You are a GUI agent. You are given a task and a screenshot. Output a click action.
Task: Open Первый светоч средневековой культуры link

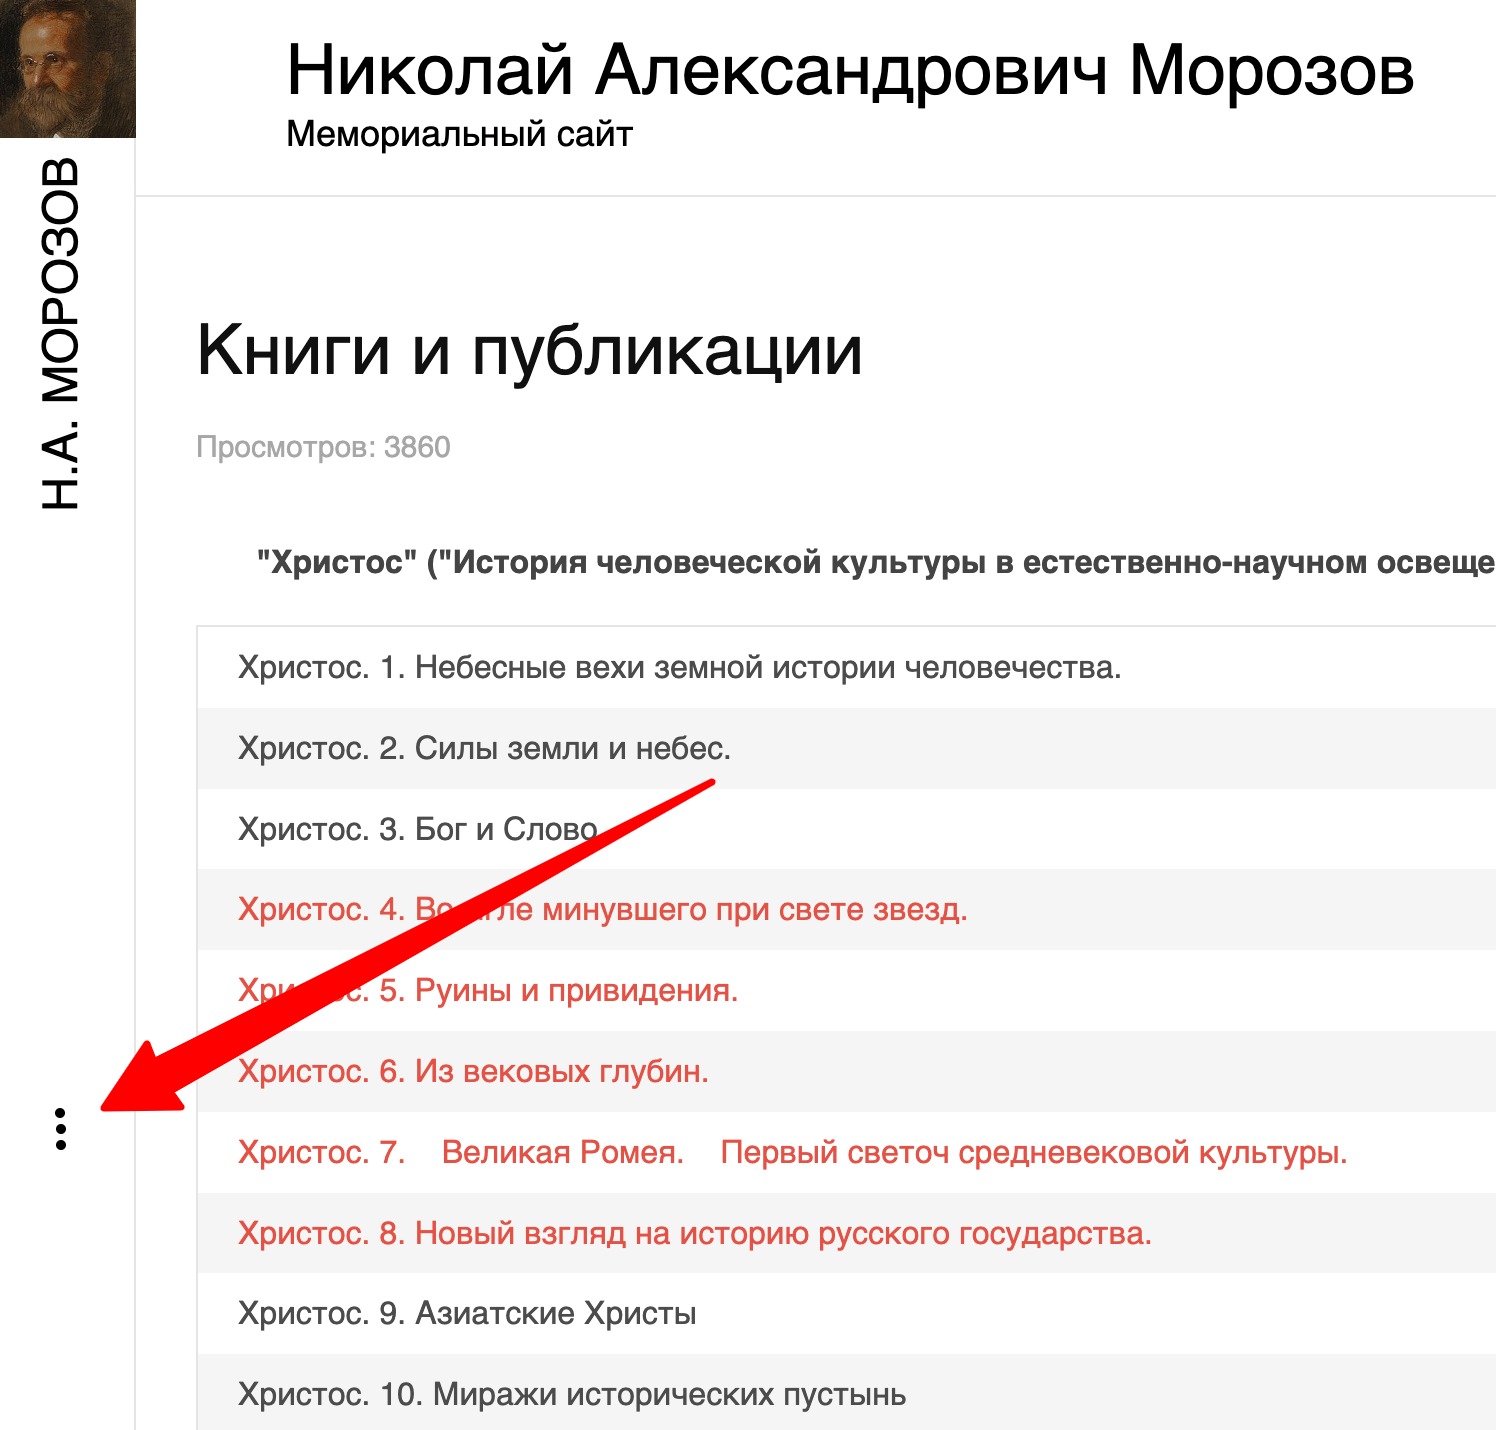[x=1033, y=1153]
